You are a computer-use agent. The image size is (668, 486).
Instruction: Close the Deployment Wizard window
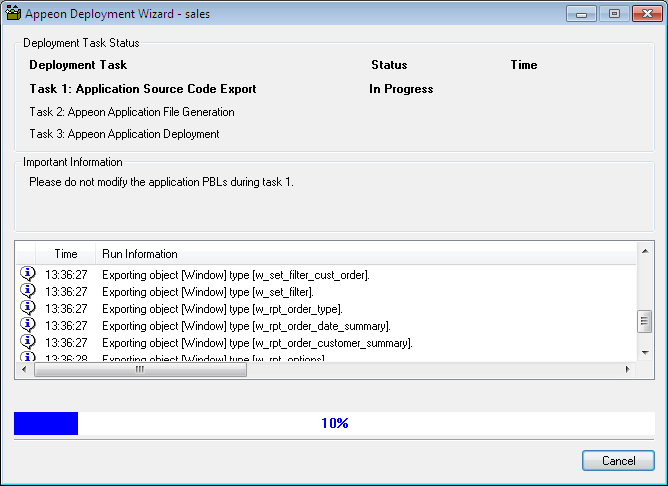pyautogui.click(x=647, y=14)
